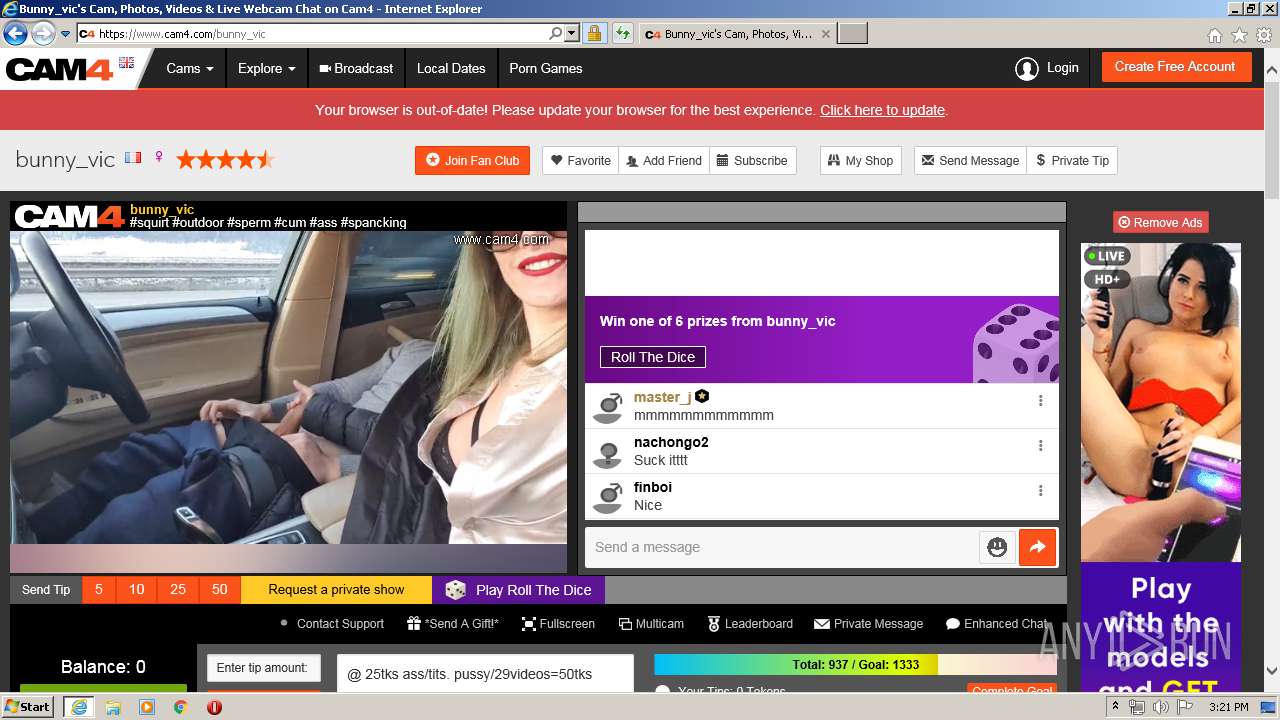Image resolution: width=1280 pixels, height=720 pixels.
Task: Click the bunny_vic username in video overlay
Action: [162, 209]
